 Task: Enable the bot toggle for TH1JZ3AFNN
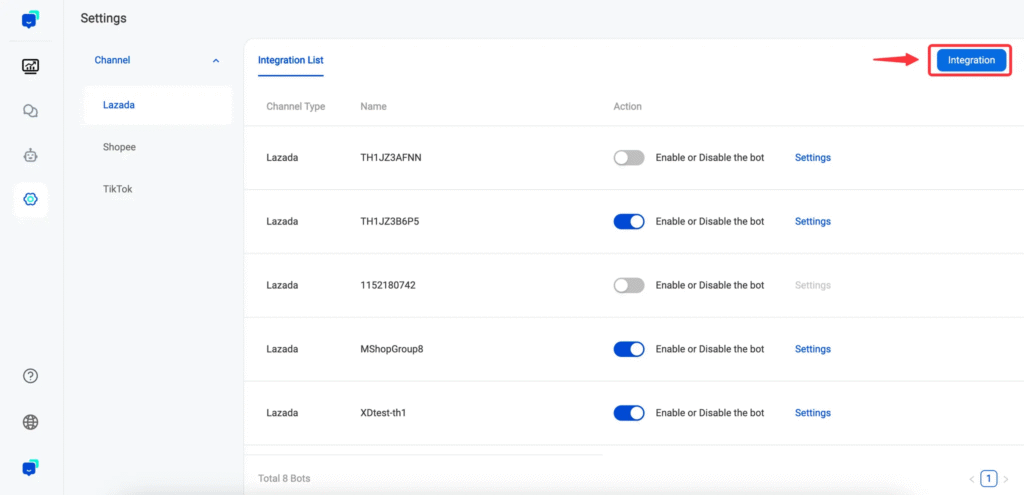[629, 157]
